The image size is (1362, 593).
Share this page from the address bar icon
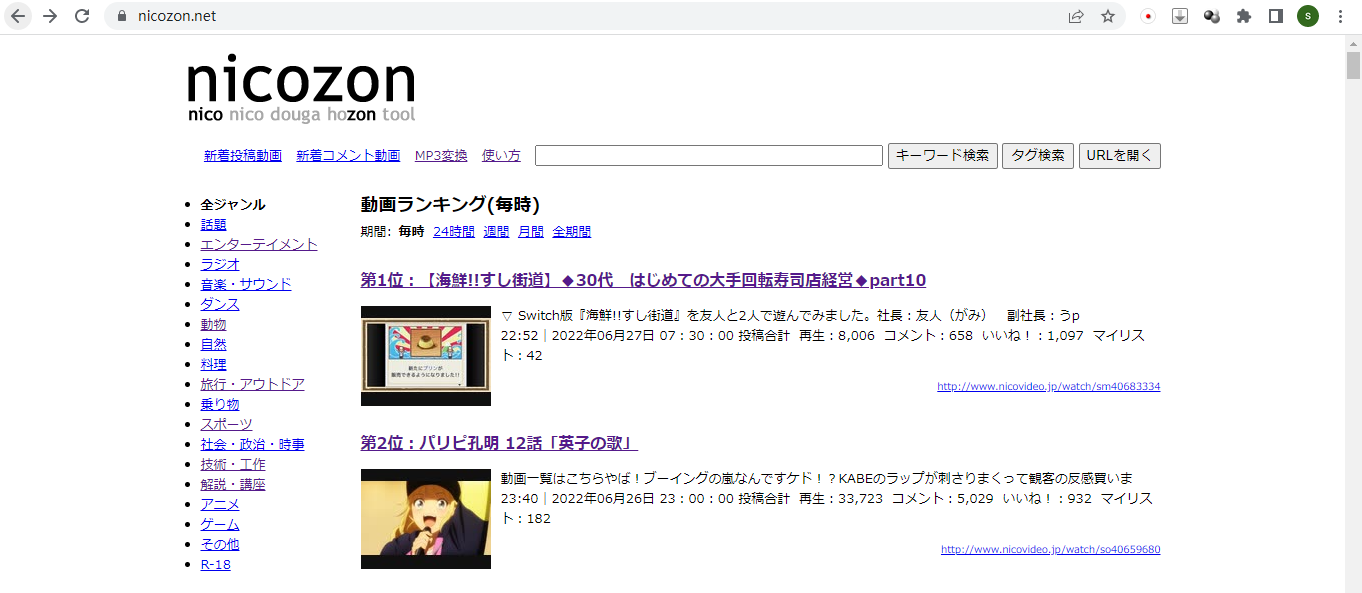tap(1076, 16)
